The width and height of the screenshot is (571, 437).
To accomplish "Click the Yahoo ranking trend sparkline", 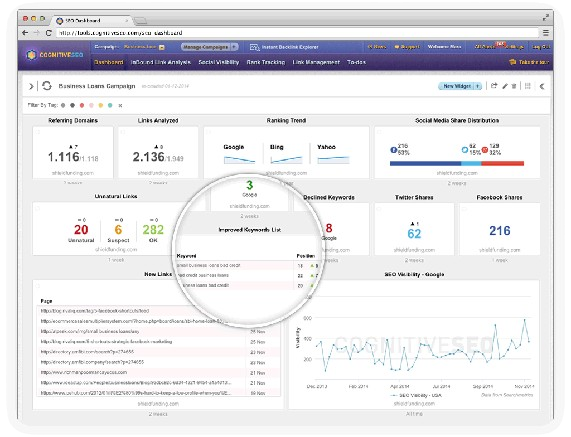I will 333,160.
